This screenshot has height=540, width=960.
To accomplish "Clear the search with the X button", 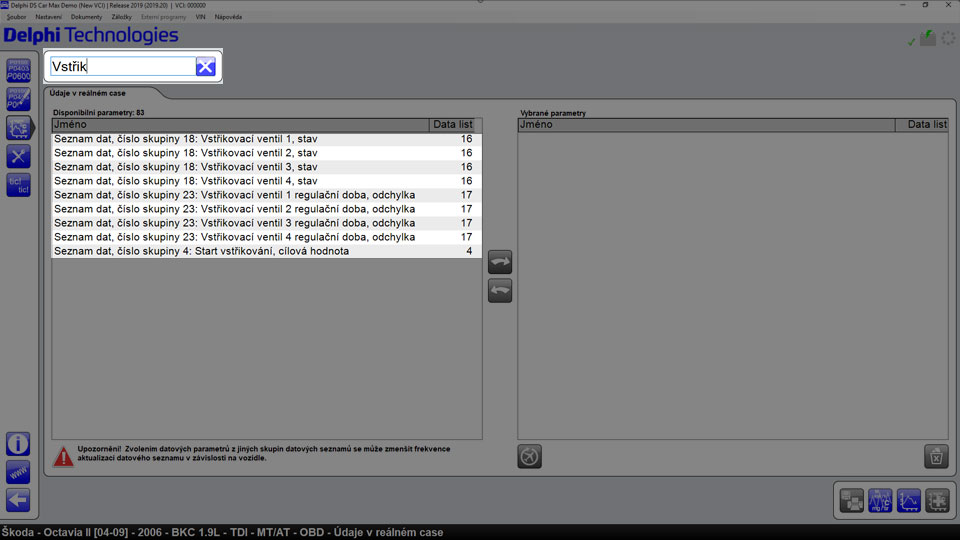I will pyautogui.click(x=206, y=66).
